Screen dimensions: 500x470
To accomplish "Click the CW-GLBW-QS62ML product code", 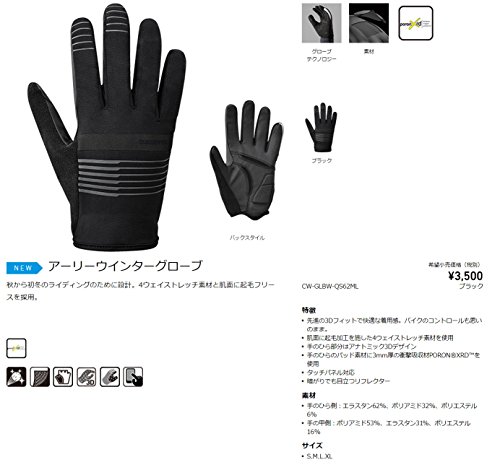I will (x=330, y=286).
